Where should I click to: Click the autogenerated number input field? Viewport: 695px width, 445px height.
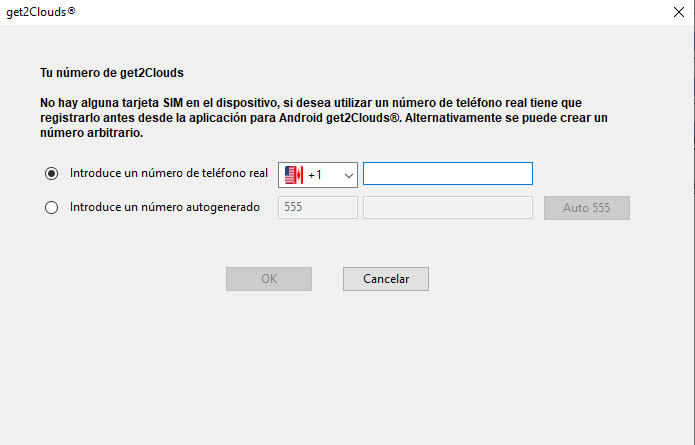[x=448, y=207]
